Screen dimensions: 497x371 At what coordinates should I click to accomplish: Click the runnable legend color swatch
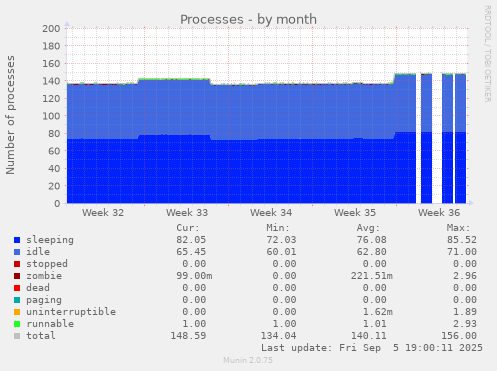click(x=17, y=324)
